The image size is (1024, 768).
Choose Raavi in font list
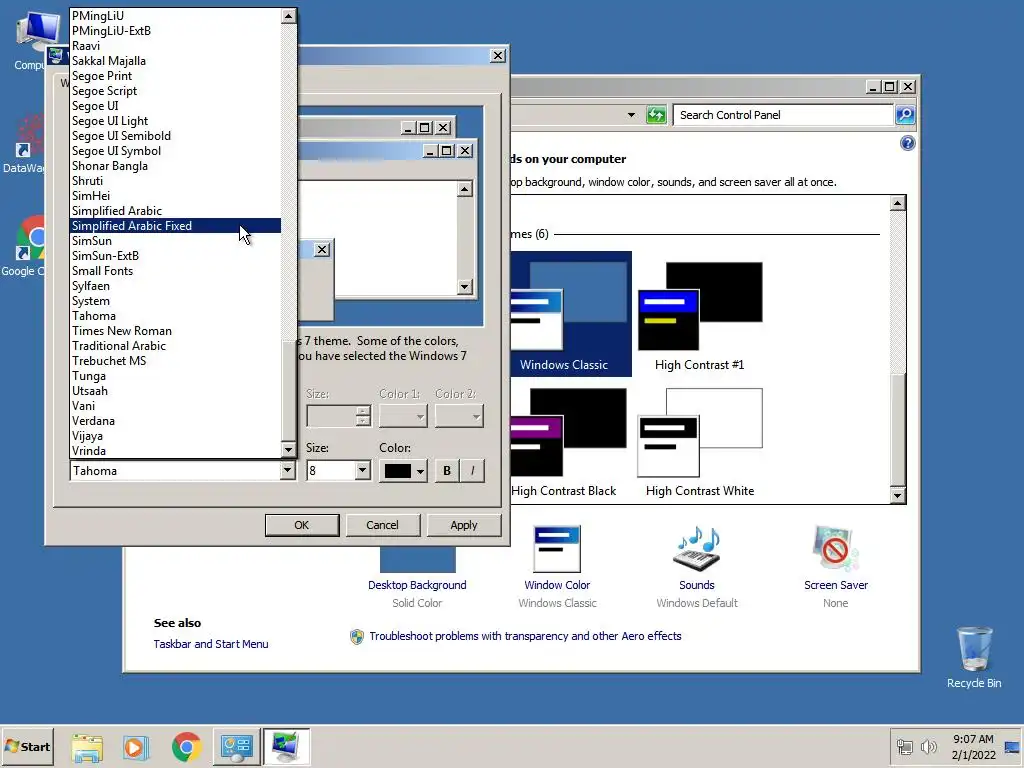175,46
